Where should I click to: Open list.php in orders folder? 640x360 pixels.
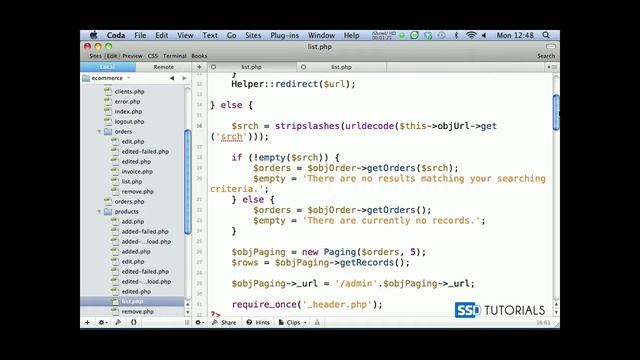tap(132, 182)
